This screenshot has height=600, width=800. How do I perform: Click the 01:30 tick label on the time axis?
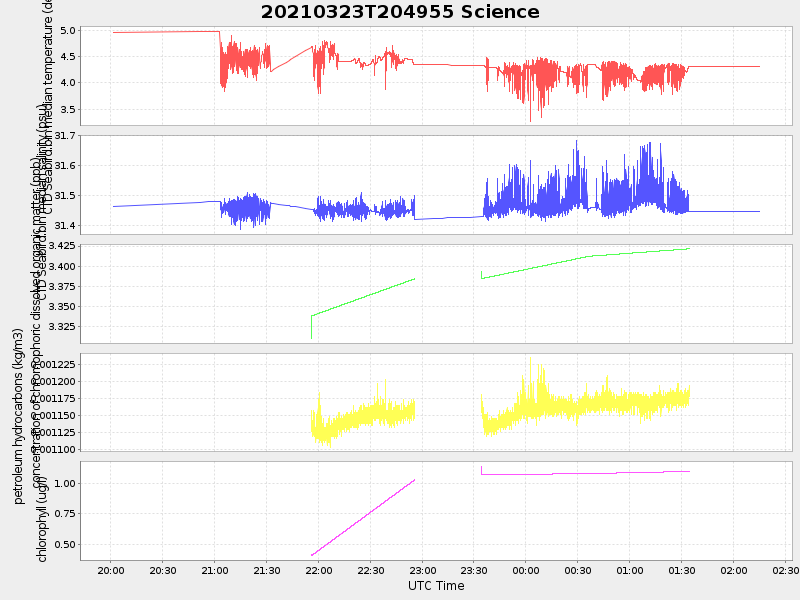point(682,571)
